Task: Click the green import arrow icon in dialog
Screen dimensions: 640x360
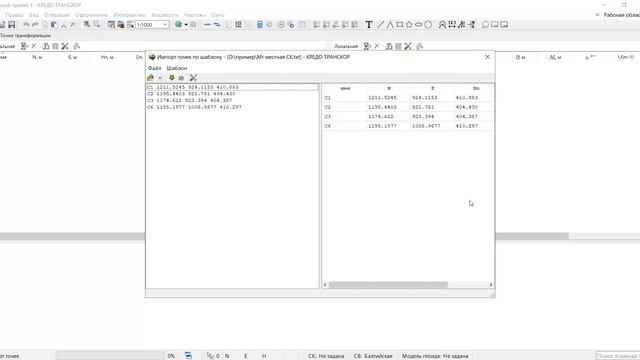Action: pos(171,78)
